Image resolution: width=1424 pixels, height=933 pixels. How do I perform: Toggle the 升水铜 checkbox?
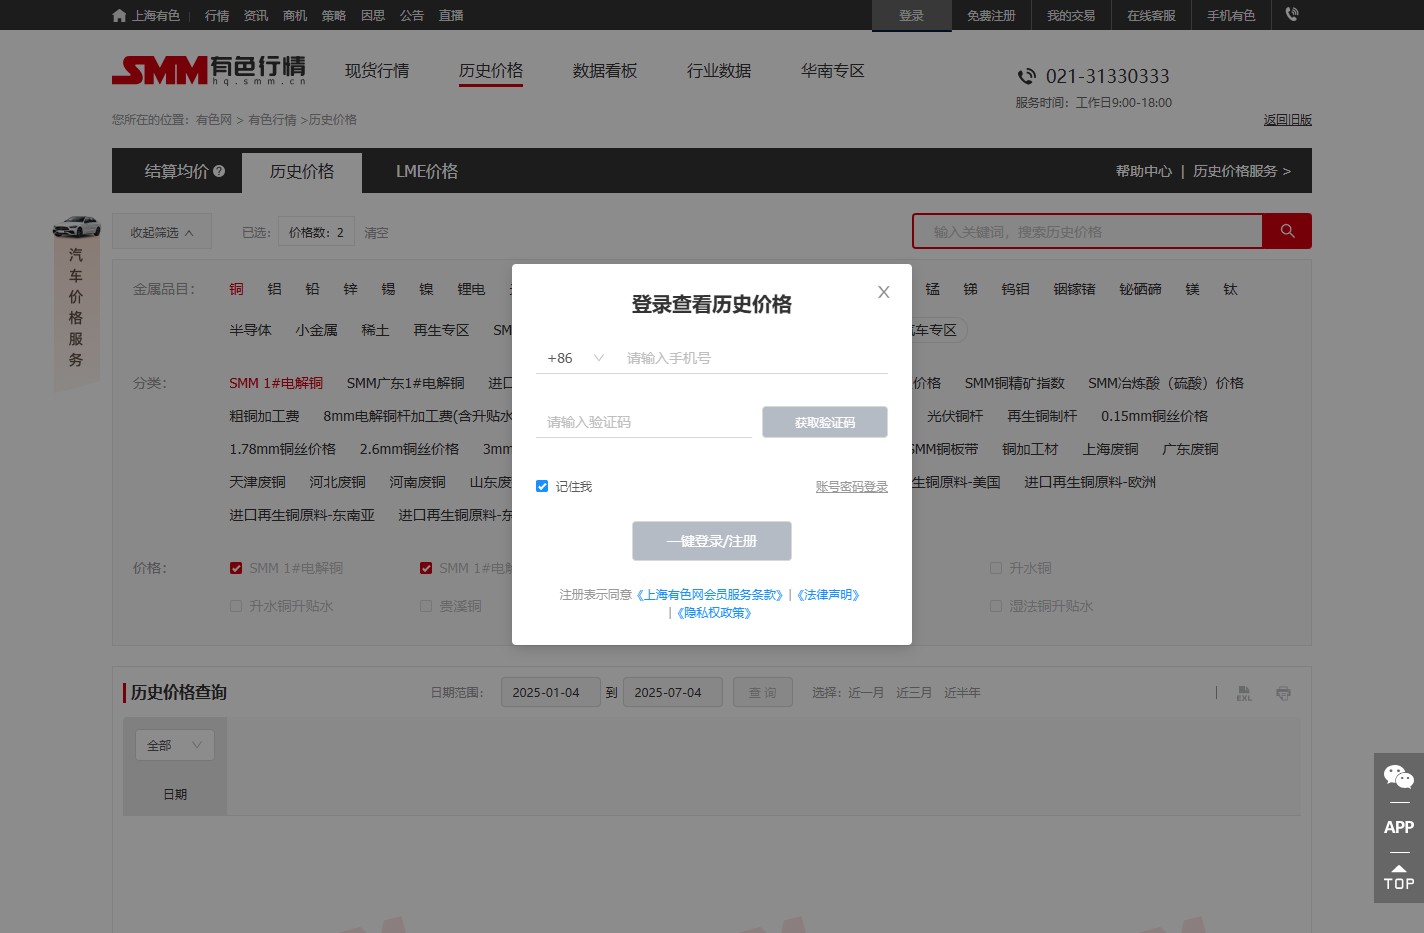996,568
